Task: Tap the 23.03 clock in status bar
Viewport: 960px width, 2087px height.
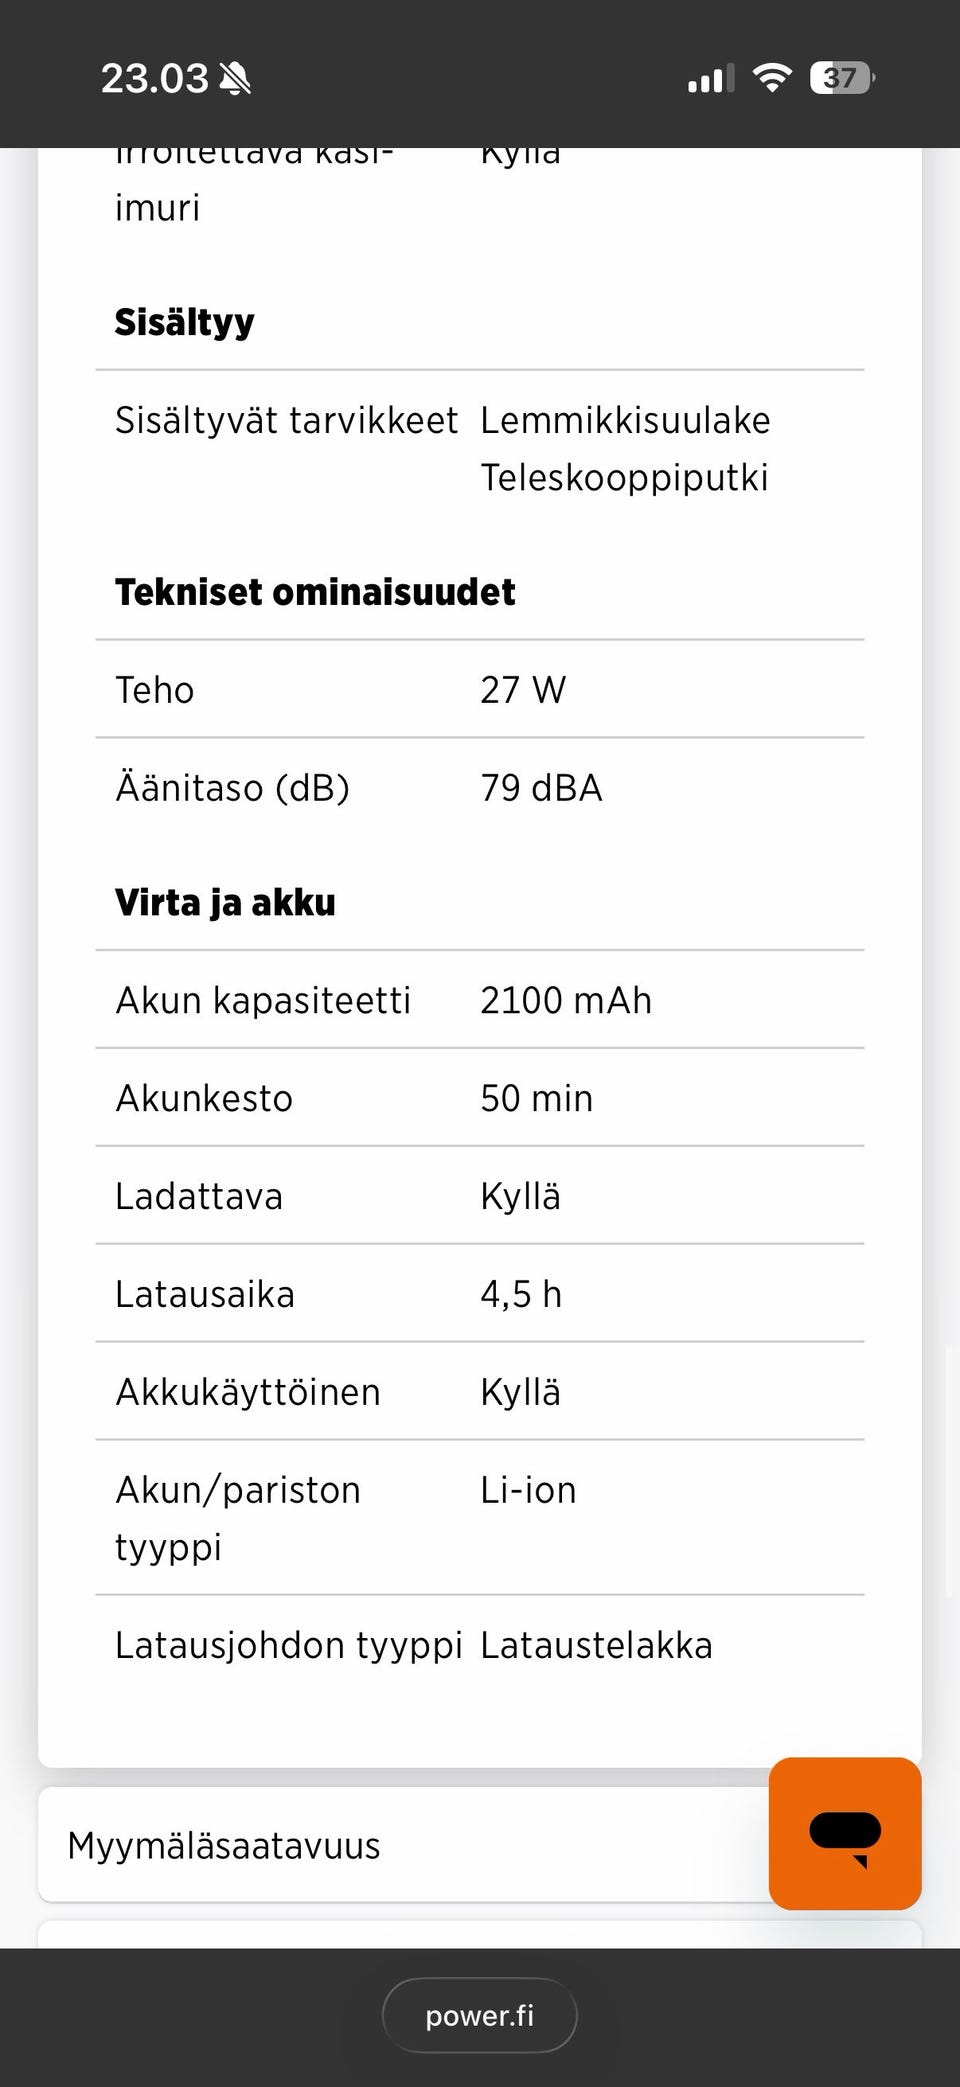Action: pyautogui.click(x=155, y=78)
